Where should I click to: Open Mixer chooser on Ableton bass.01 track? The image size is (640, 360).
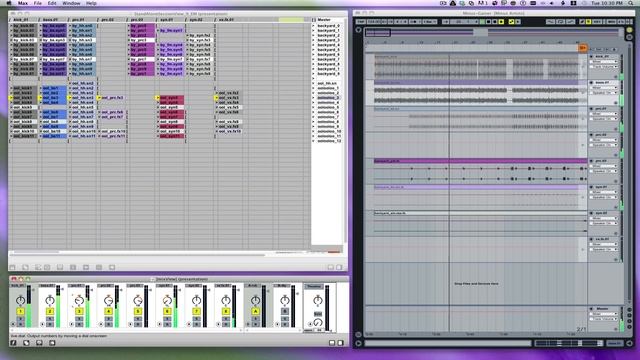click(x=605, y=88)
